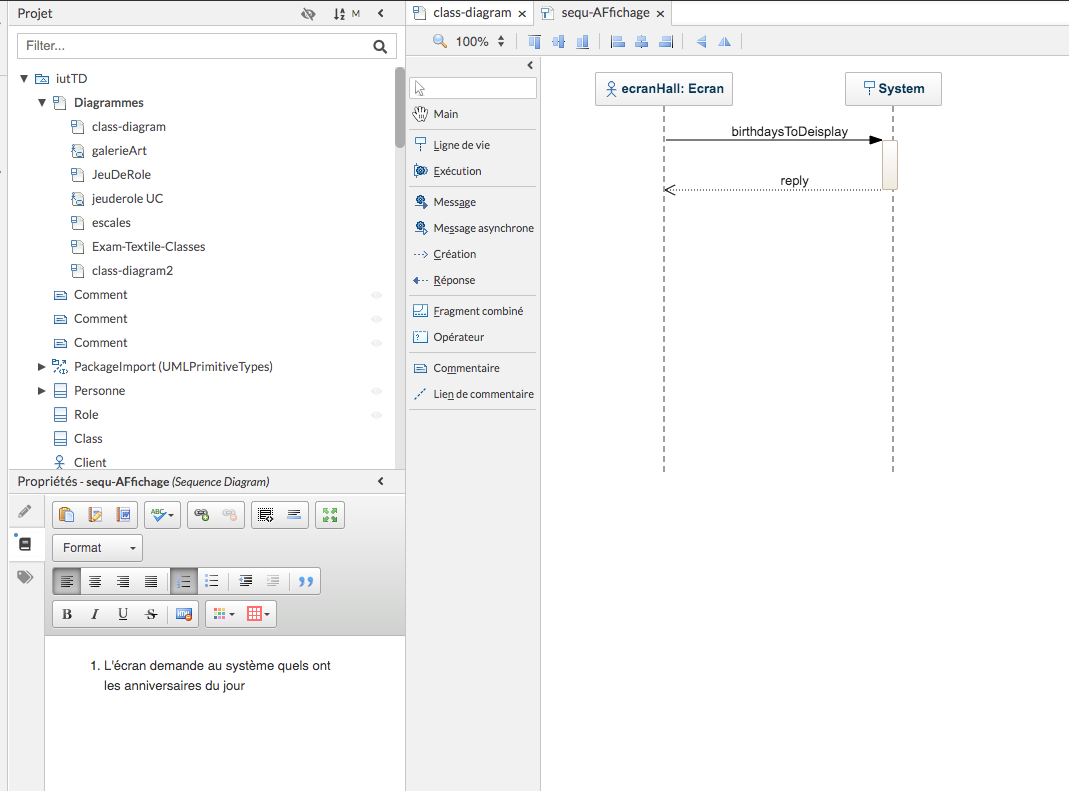Switch to the class-diagram tab

point(471,13)
